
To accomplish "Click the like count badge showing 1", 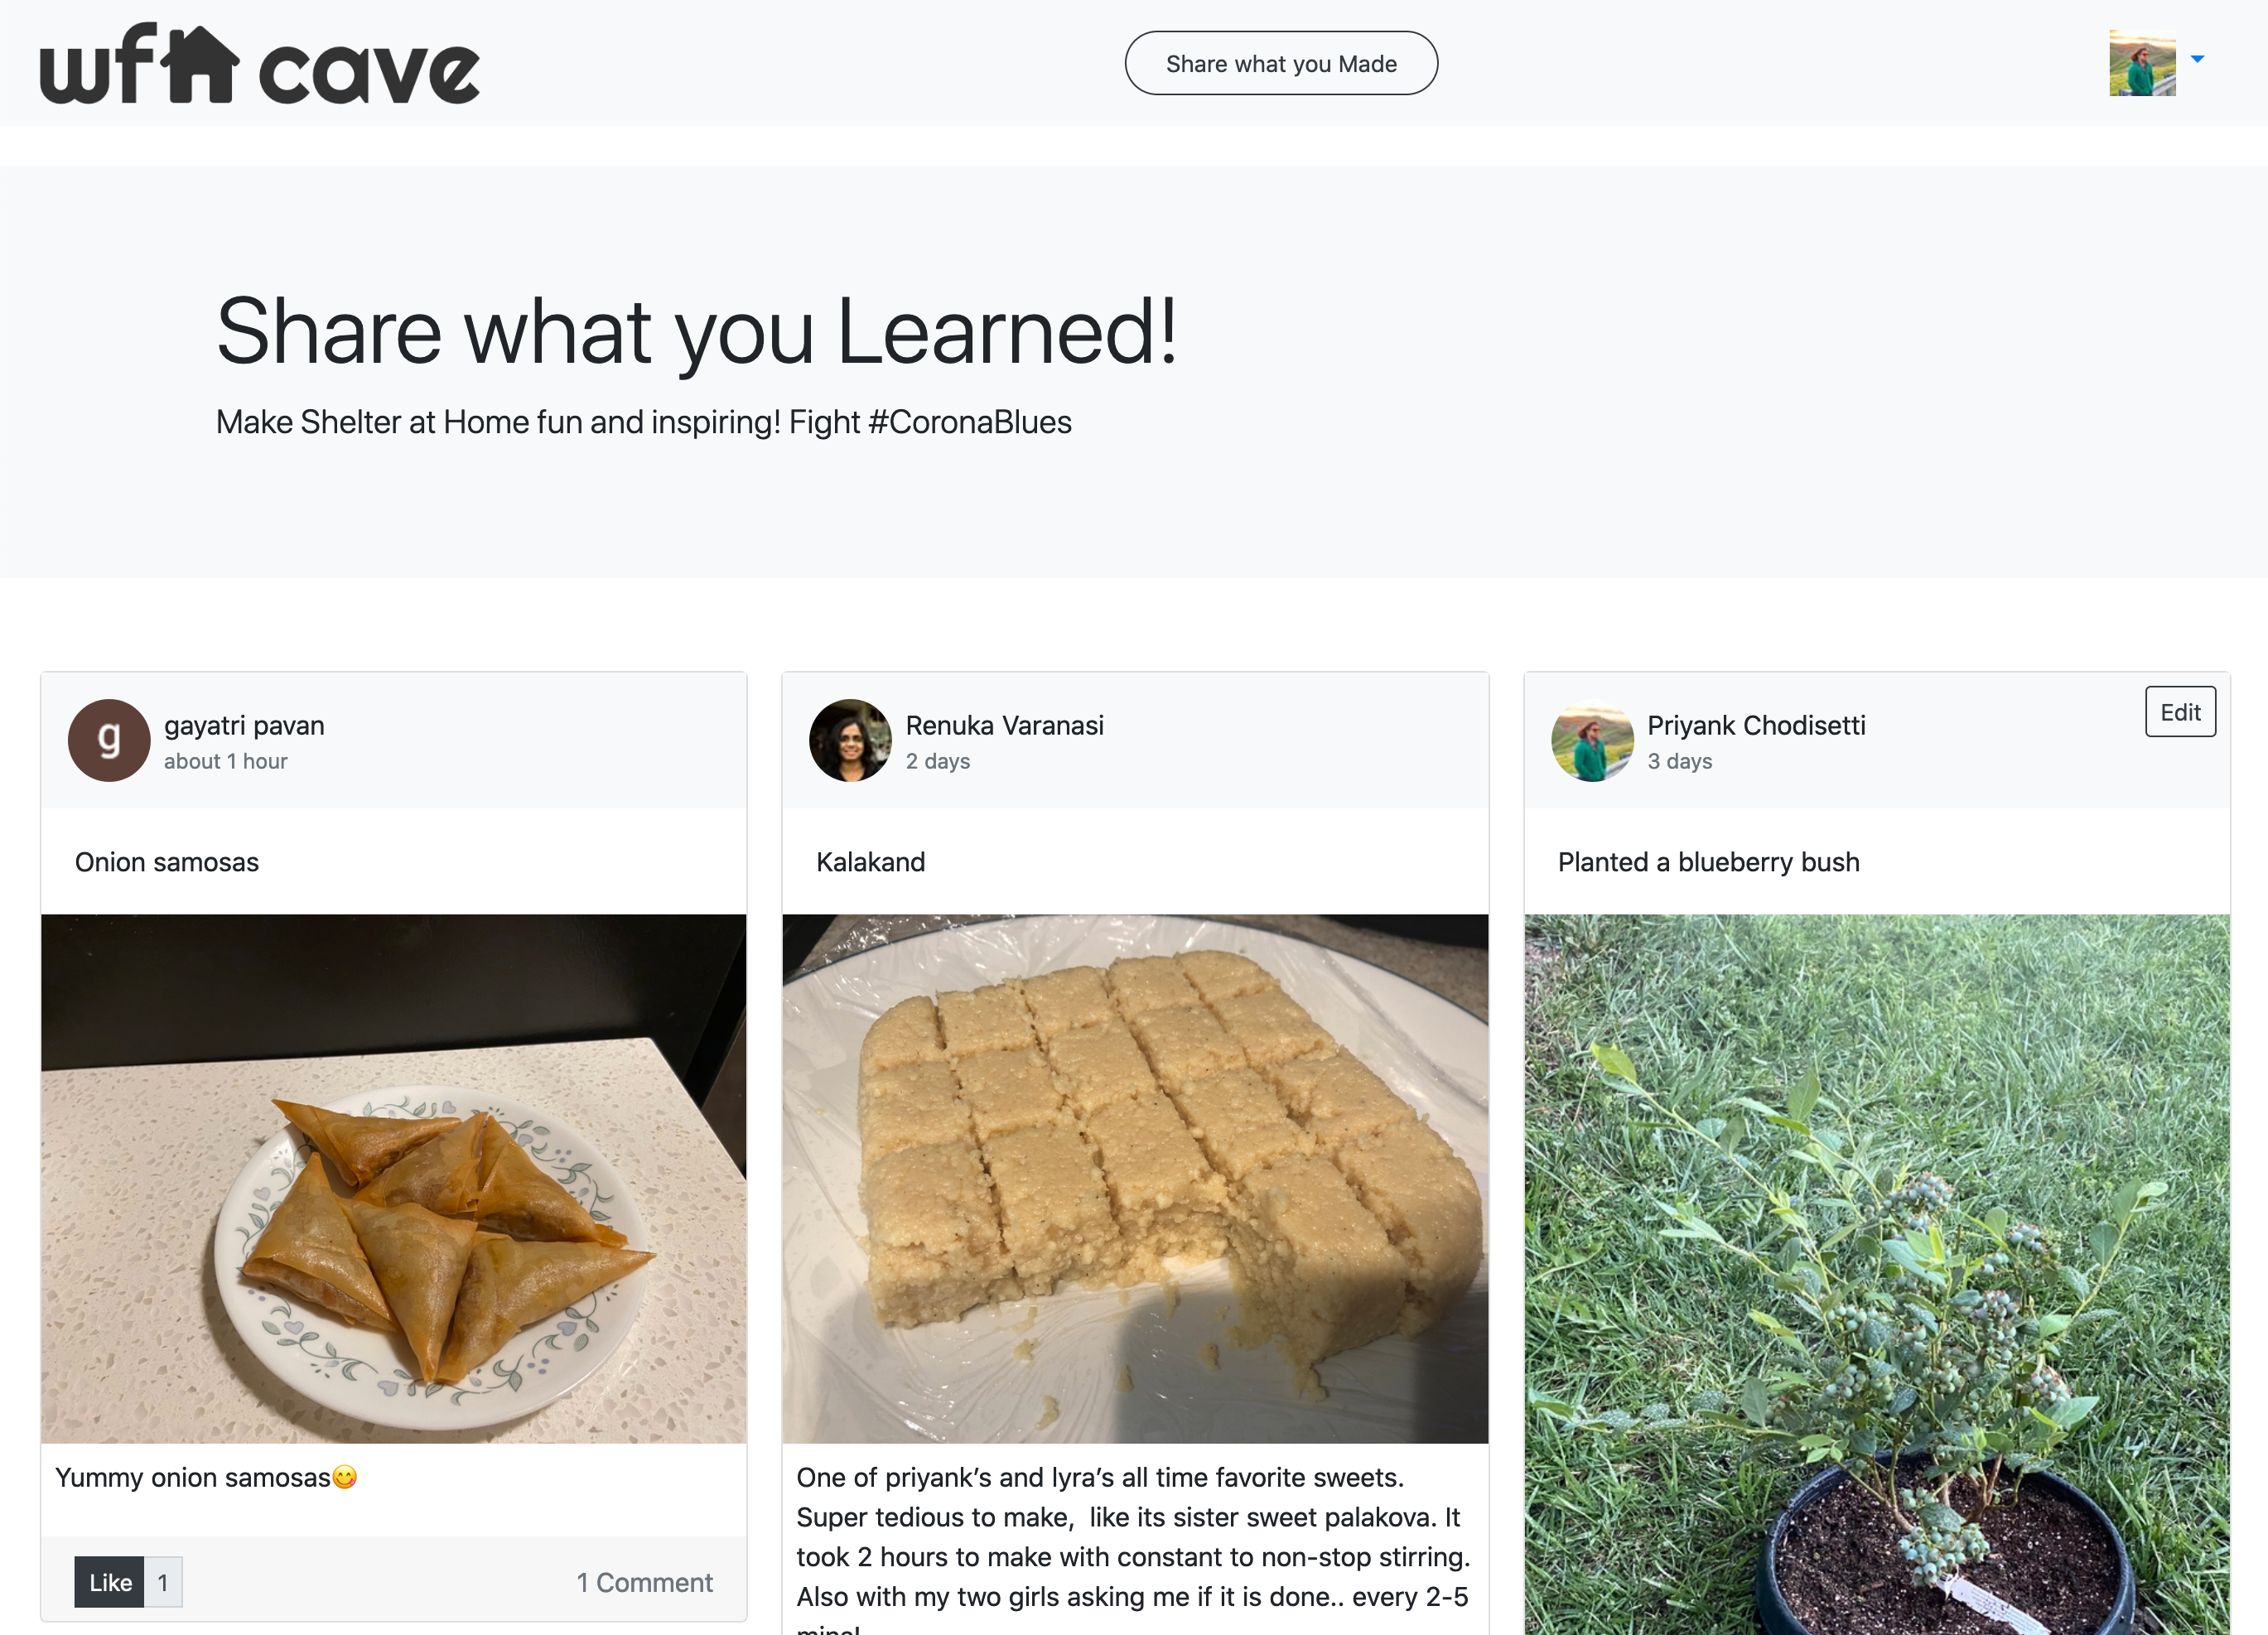I will tap(163, 1582).
